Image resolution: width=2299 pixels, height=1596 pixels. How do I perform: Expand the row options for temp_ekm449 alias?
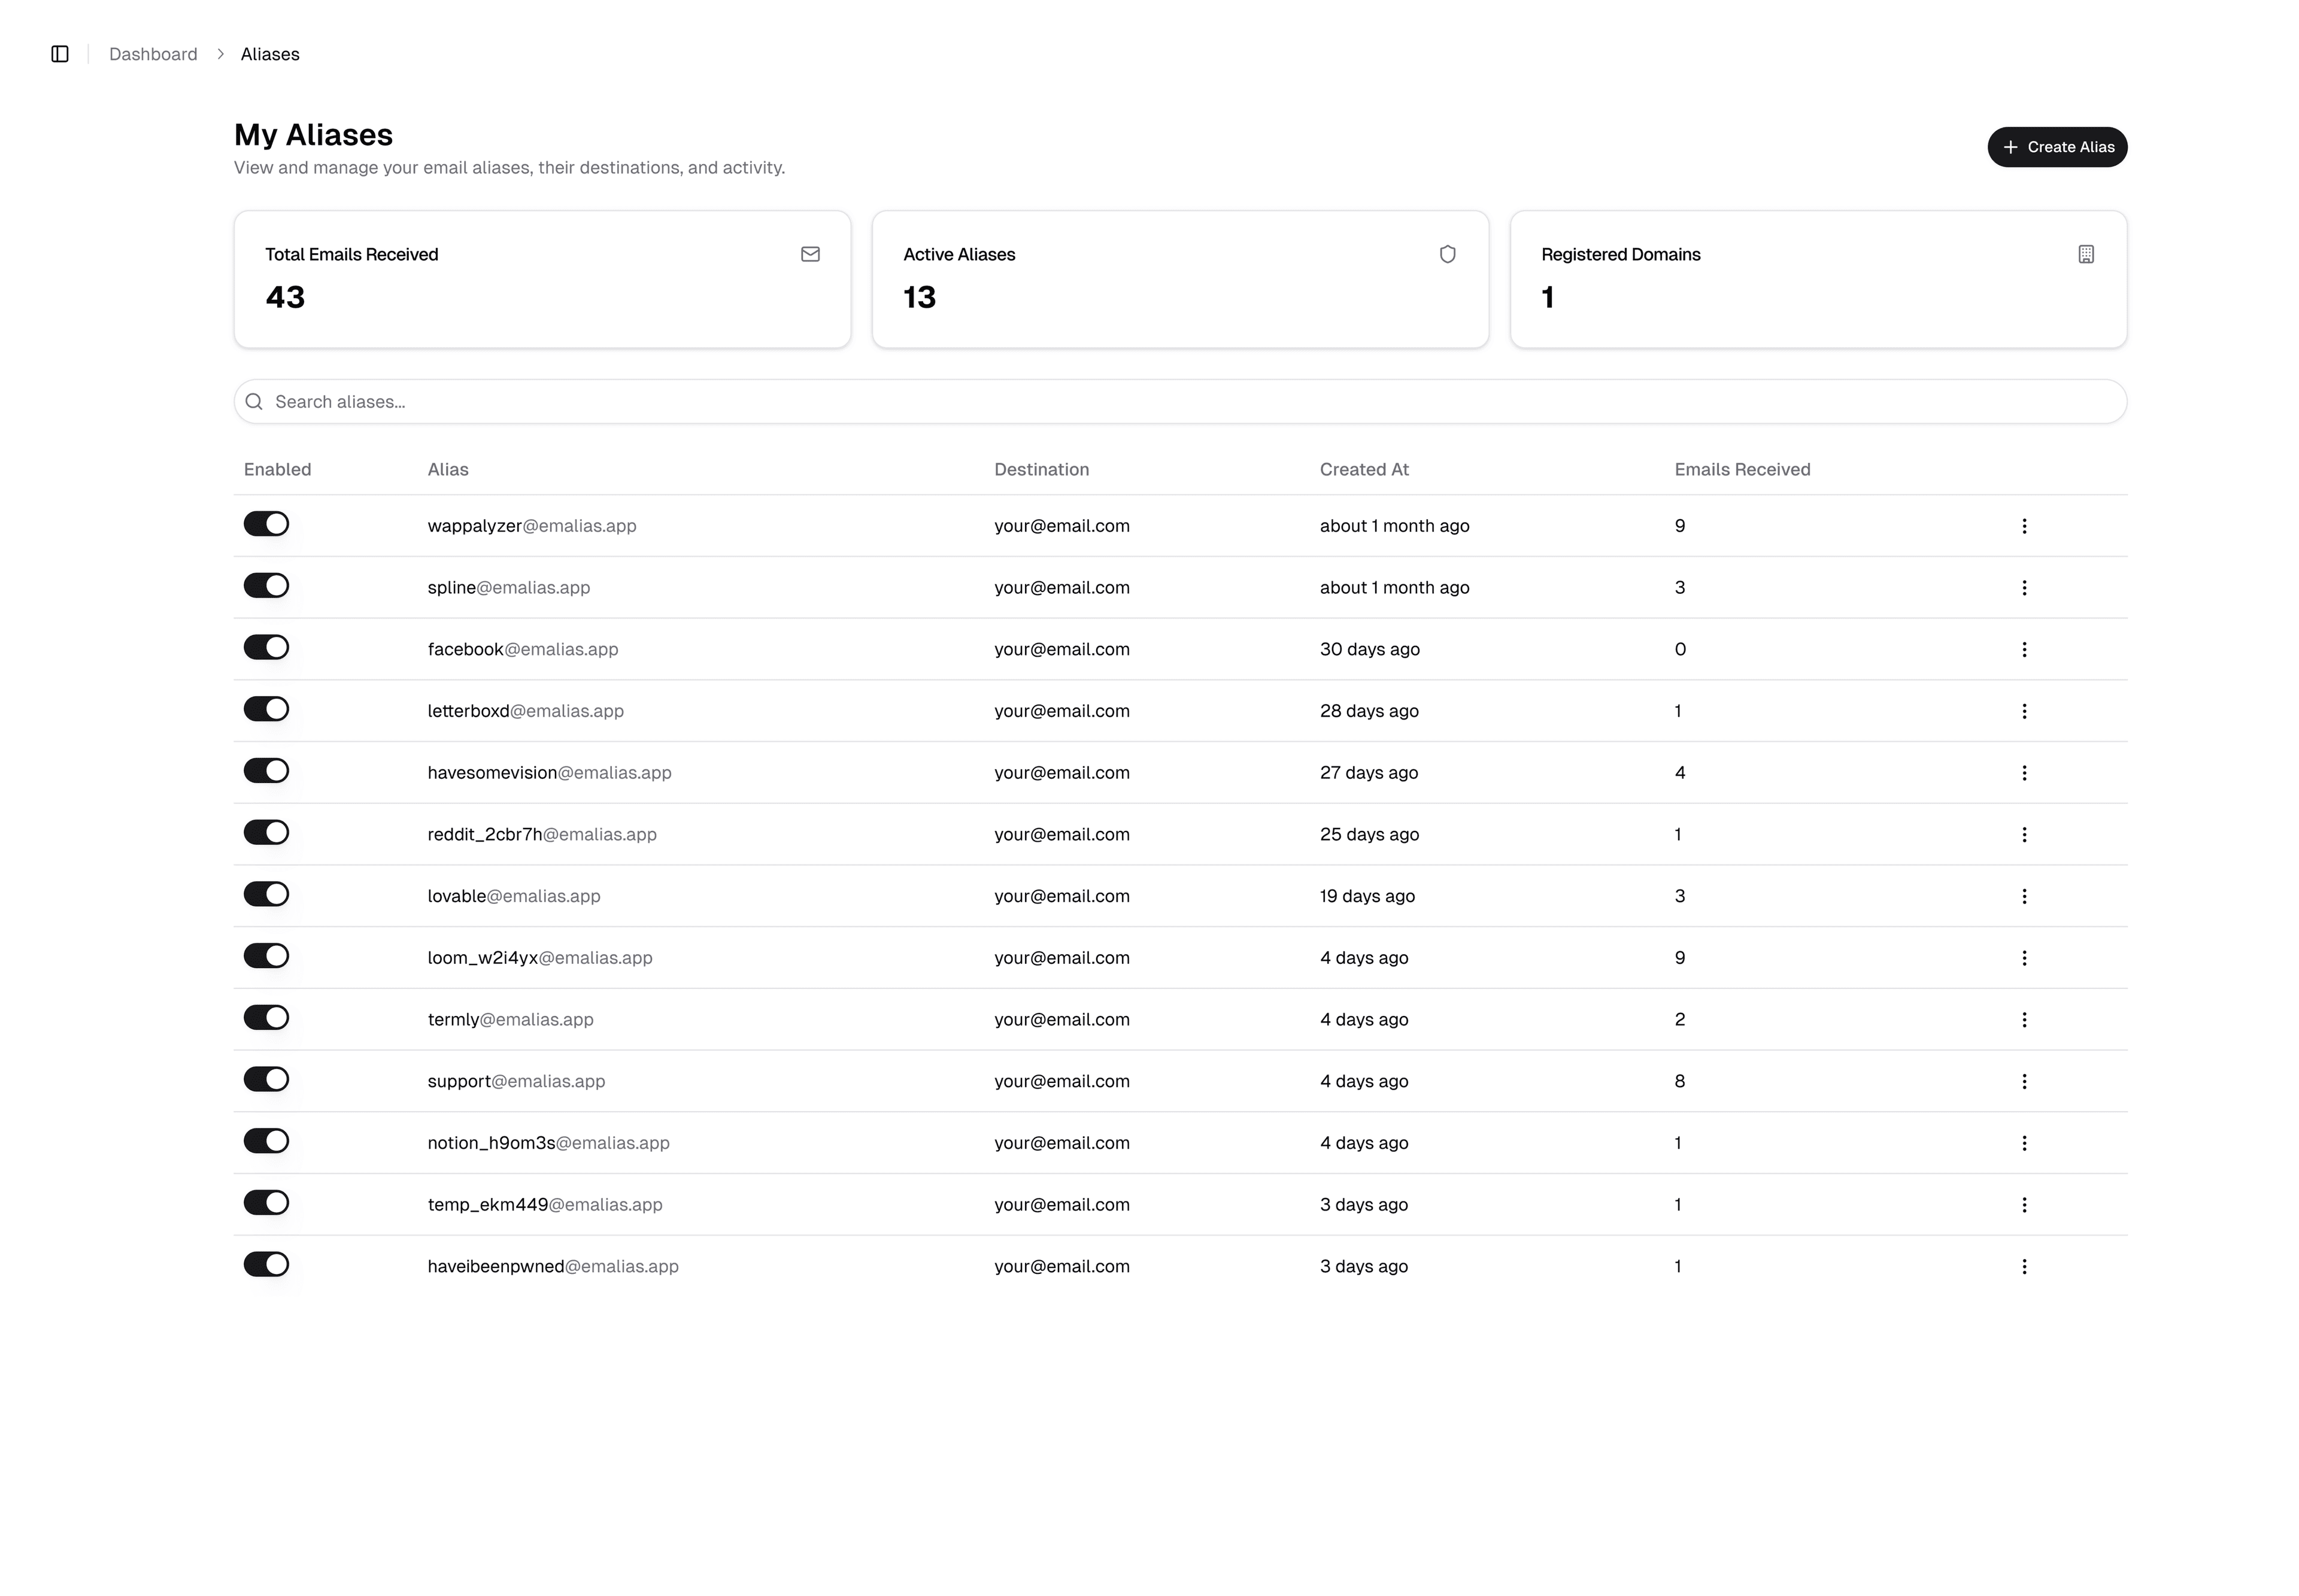click(x=2023, y=1204)
